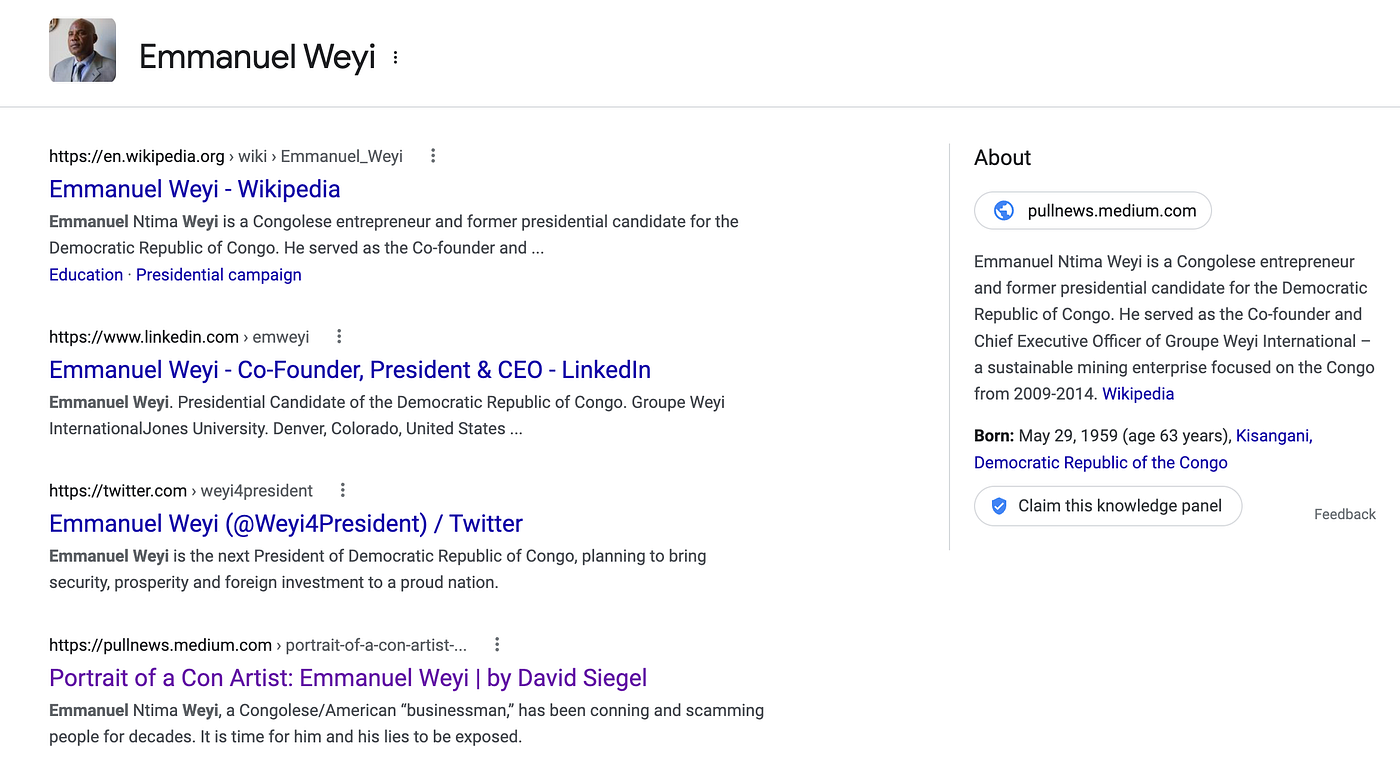Viewport: 1400px width, 762px height.
Task: Click the Emmanuel Weyi profile thumbnail
Action: click(82, 50)
